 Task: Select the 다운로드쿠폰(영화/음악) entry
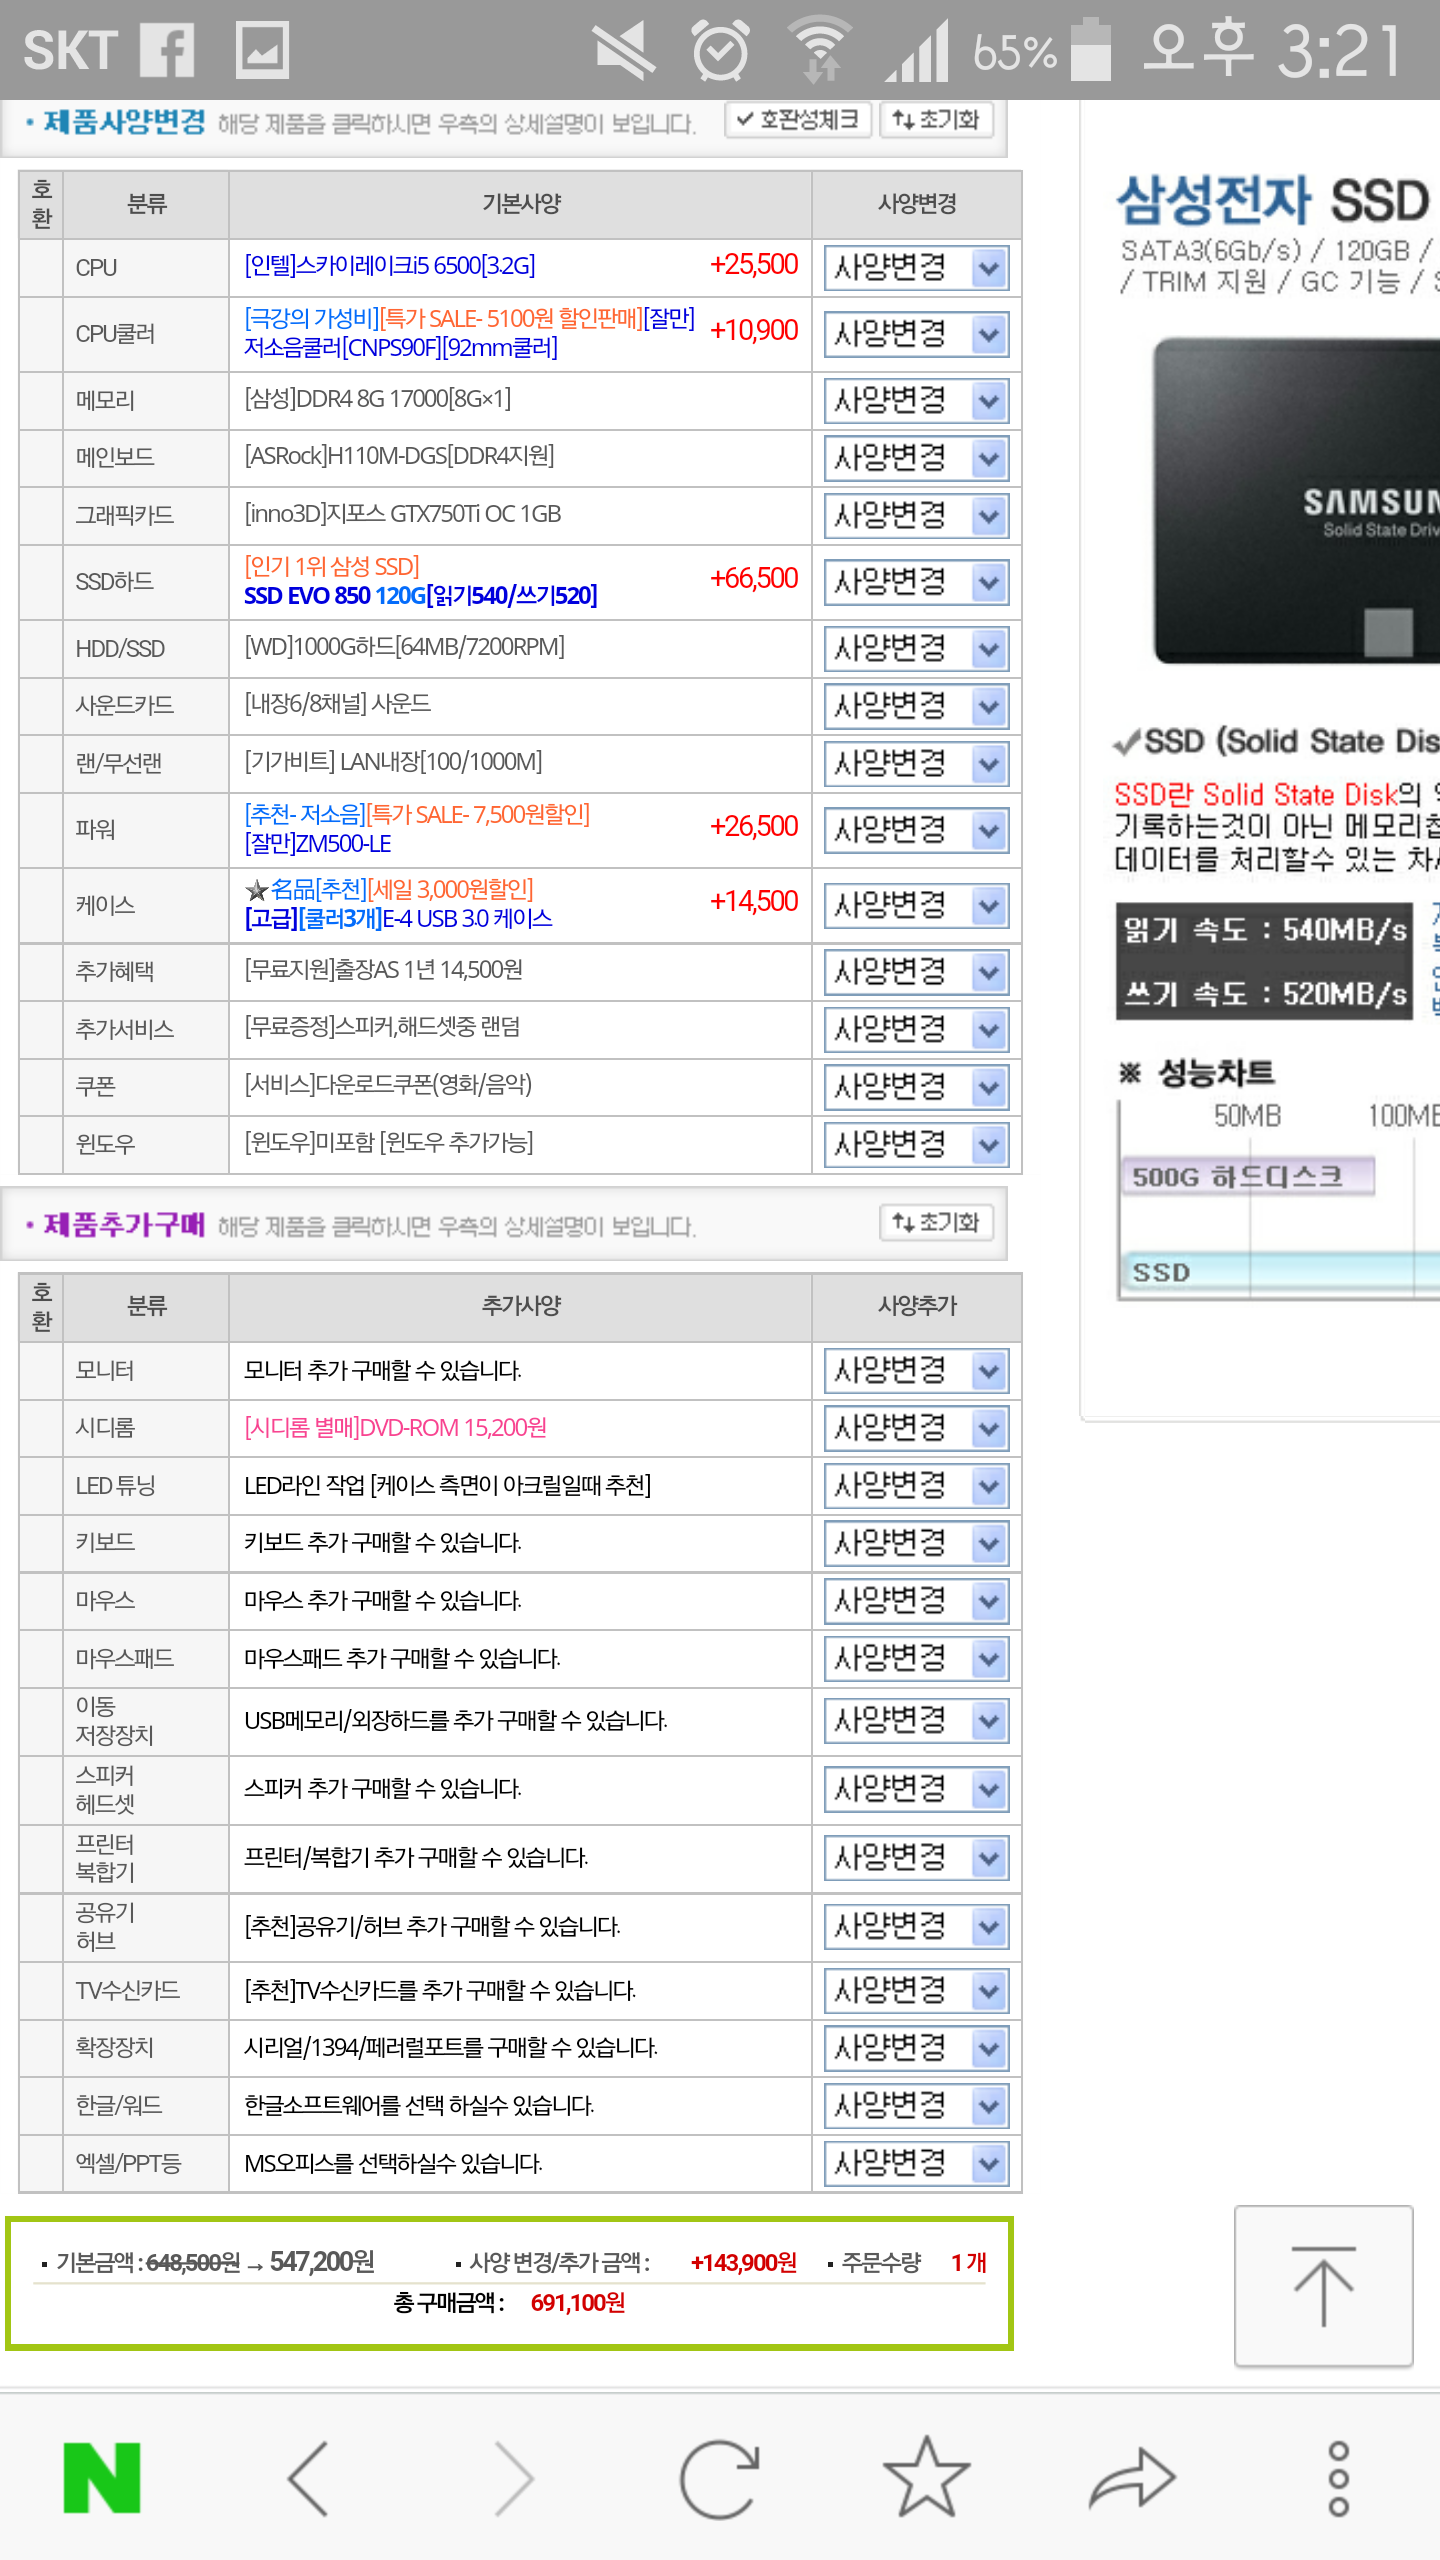tap(388, 1085)
